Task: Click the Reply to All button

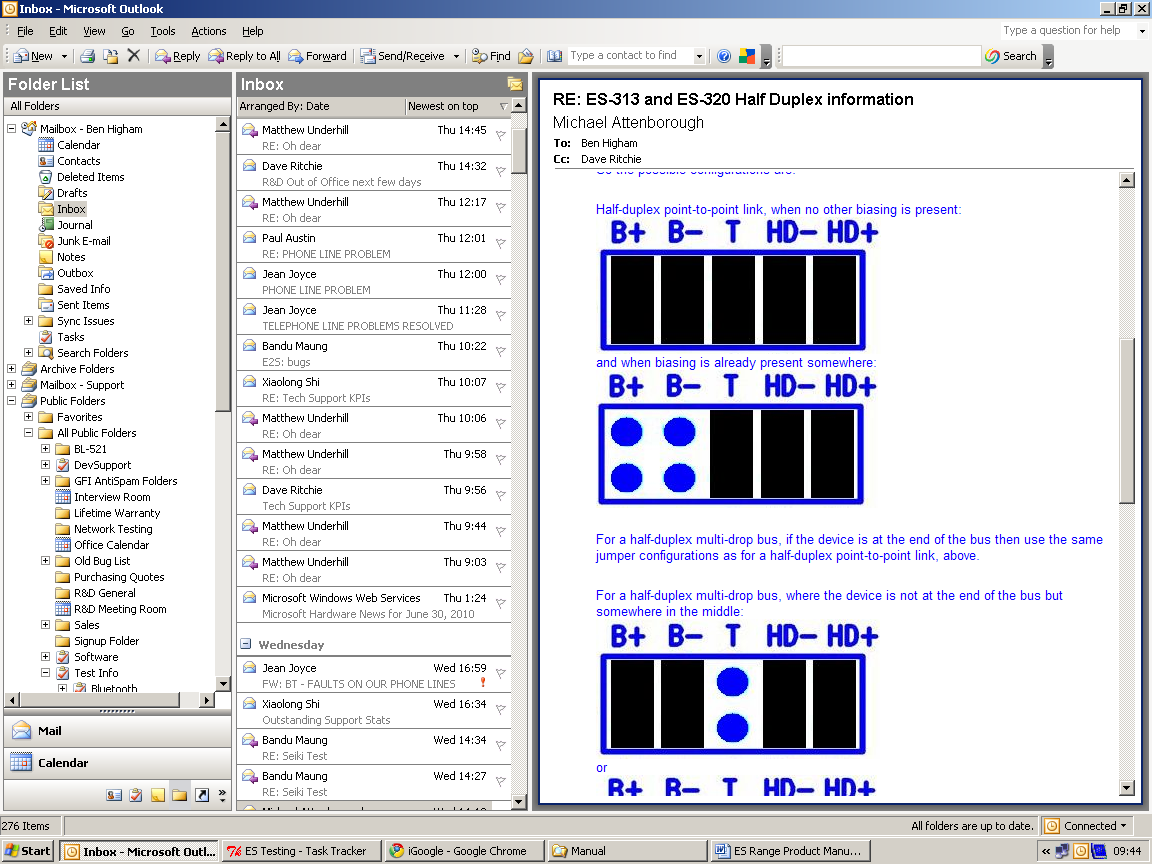Action: 244,56
